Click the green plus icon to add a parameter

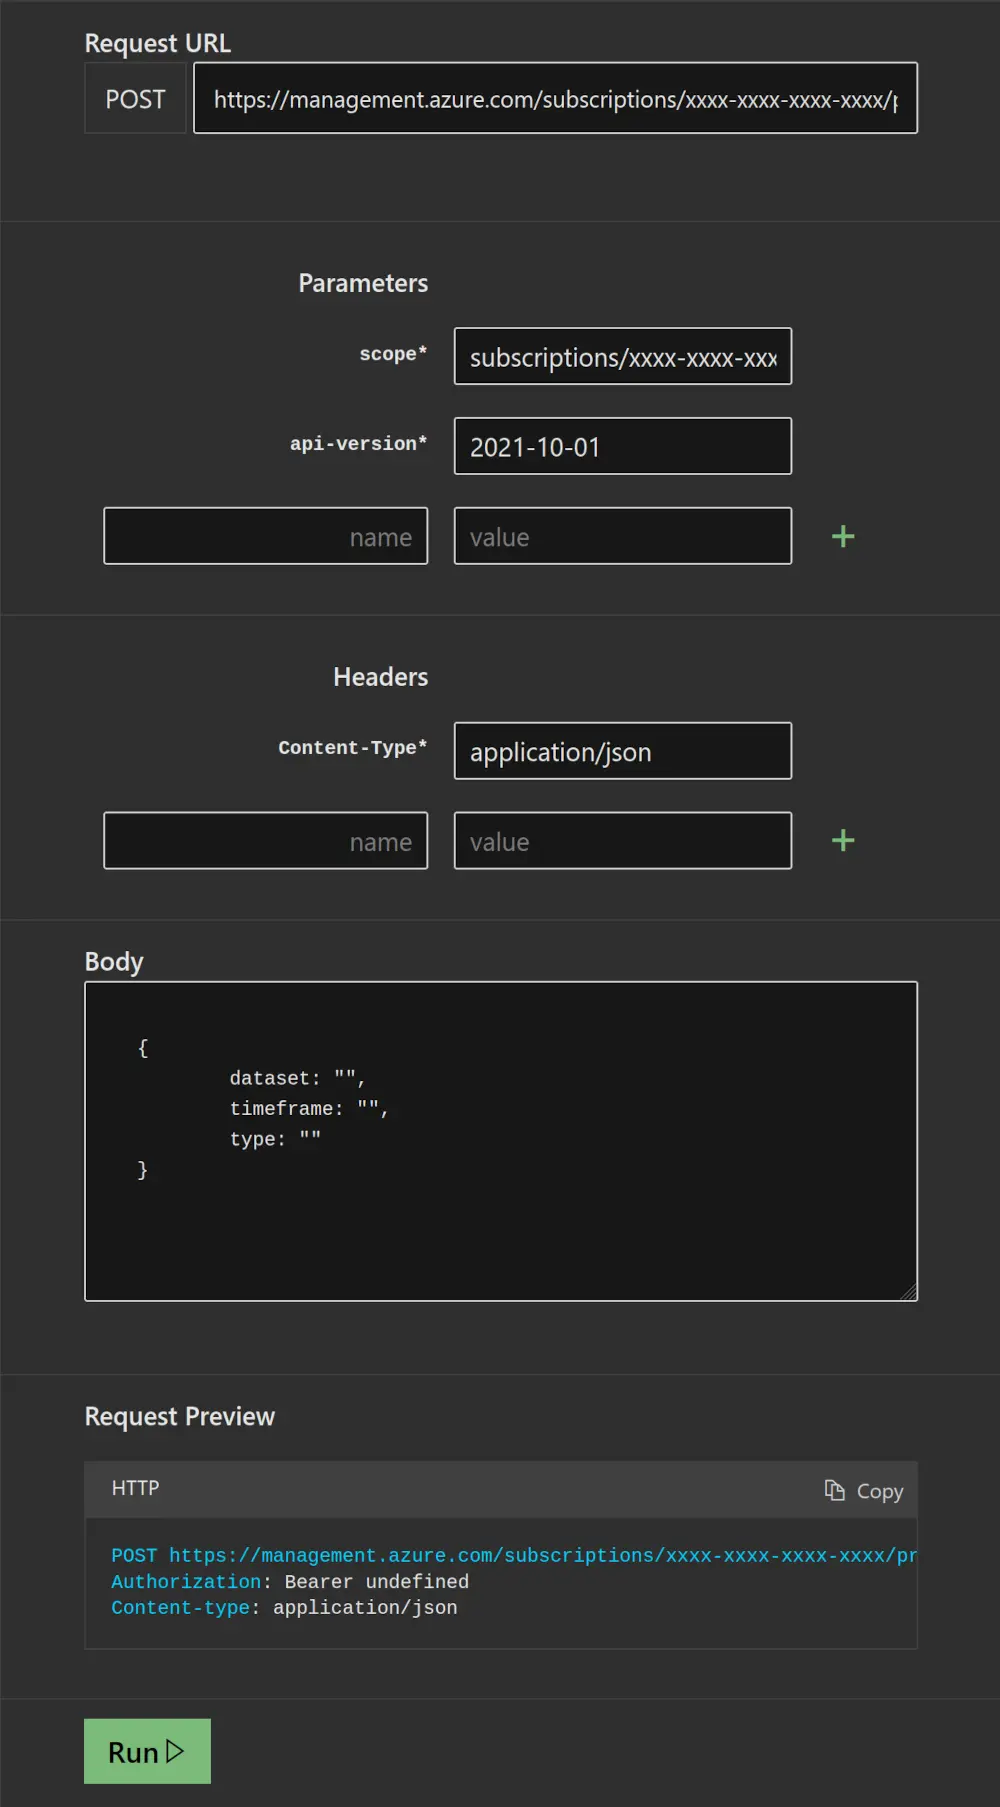(x=843, y=537)
